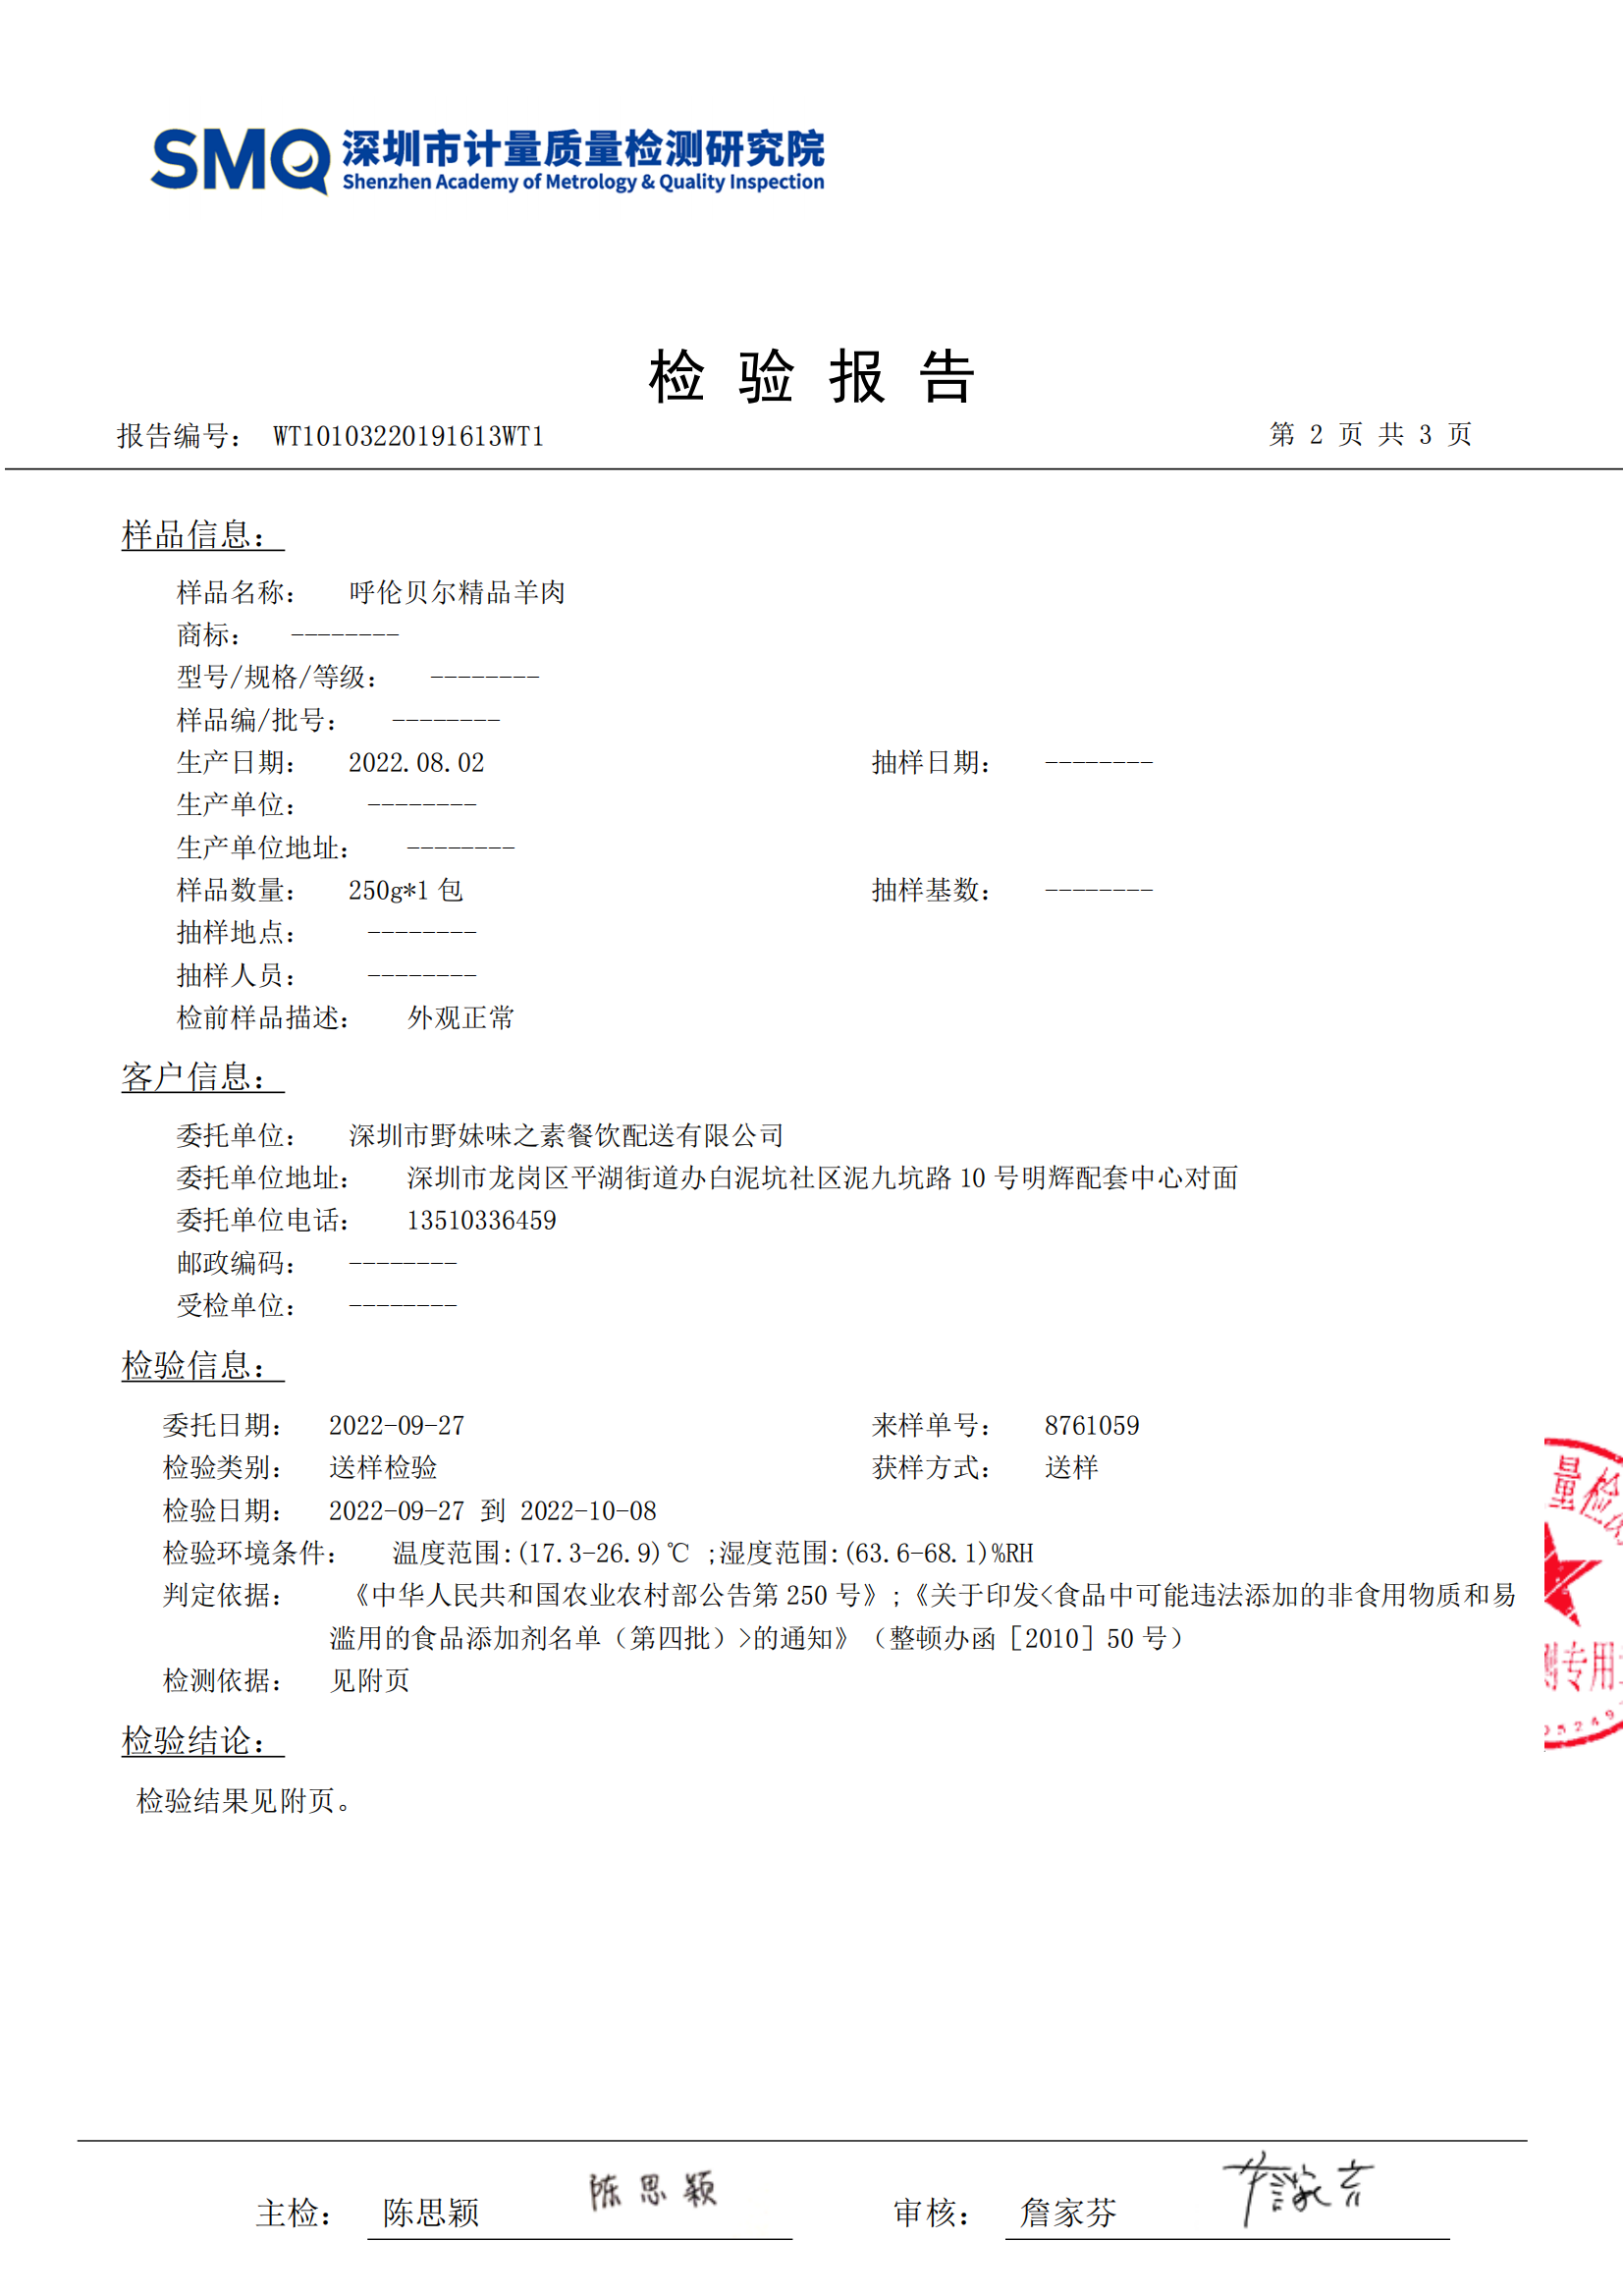Click the 受检单位 label
Image resolution: width=1623 pixels, height=2296 pixels.
pos(237,1306)
